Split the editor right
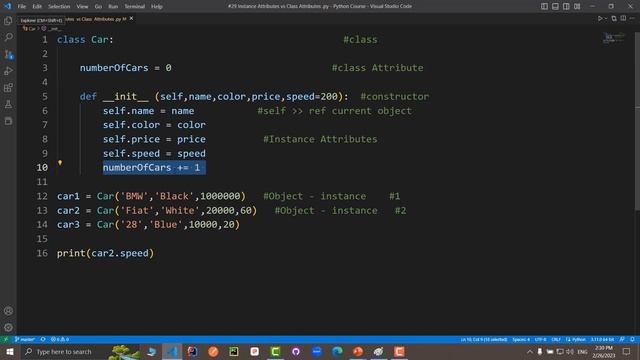The height and width of the screenshot is (360, 640). pyautogui.click(x=623, y=18)
